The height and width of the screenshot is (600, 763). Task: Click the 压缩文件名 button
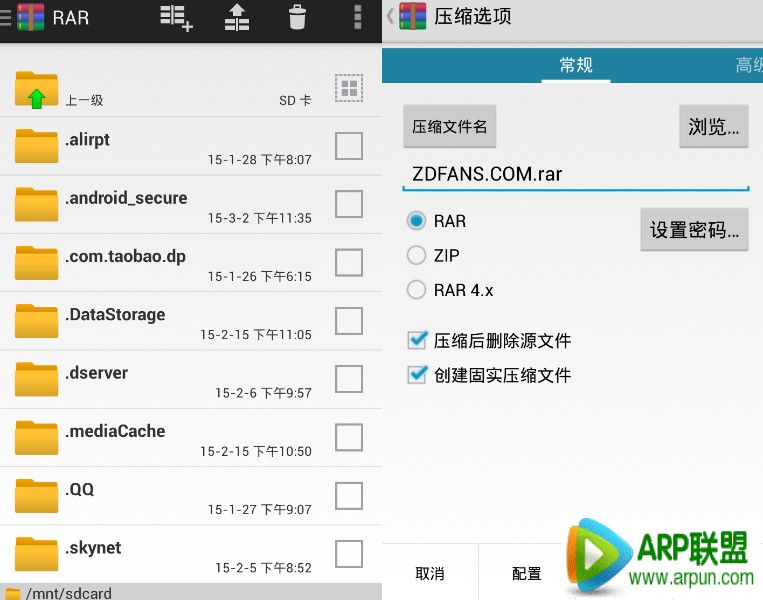(x=450, y=126)
